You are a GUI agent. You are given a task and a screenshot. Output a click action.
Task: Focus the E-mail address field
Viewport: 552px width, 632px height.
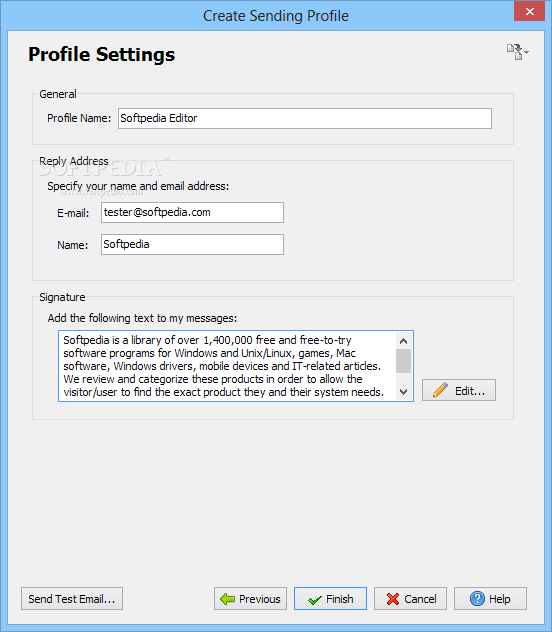click(192, 212)
